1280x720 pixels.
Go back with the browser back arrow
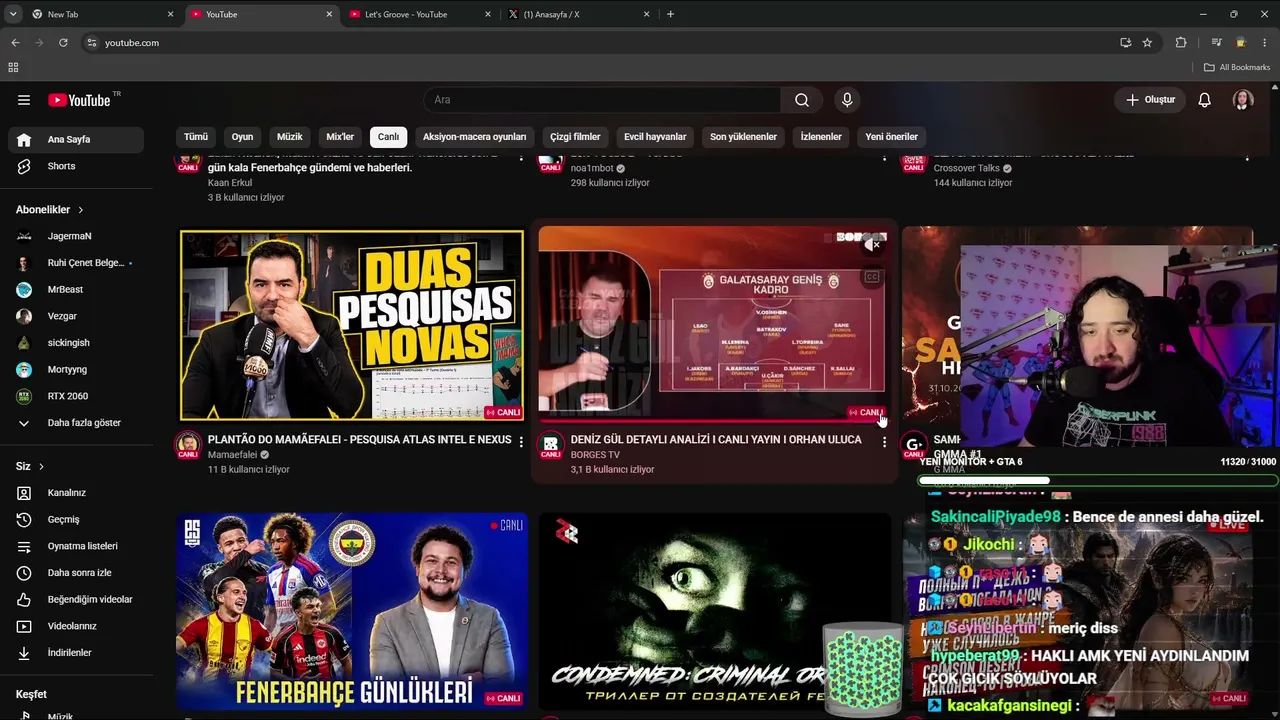click(15, 43)
